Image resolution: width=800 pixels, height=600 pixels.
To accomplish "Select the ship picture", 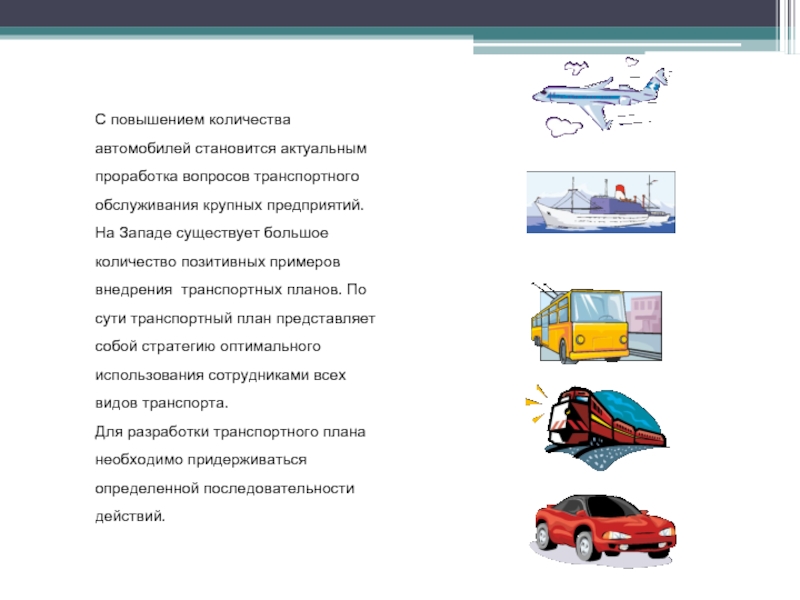I will [x=601, y=203].
